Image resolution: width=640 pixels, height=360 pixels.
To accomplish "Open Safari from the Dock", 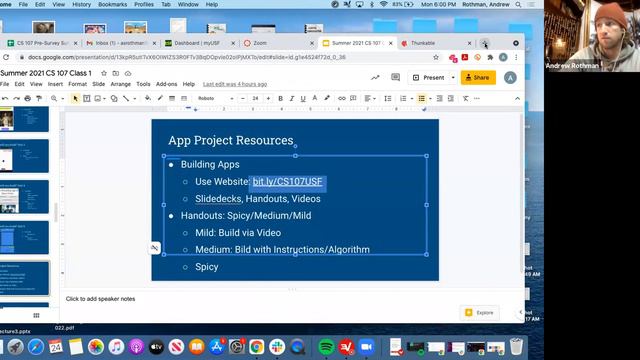I will click(x=36, y=347).
